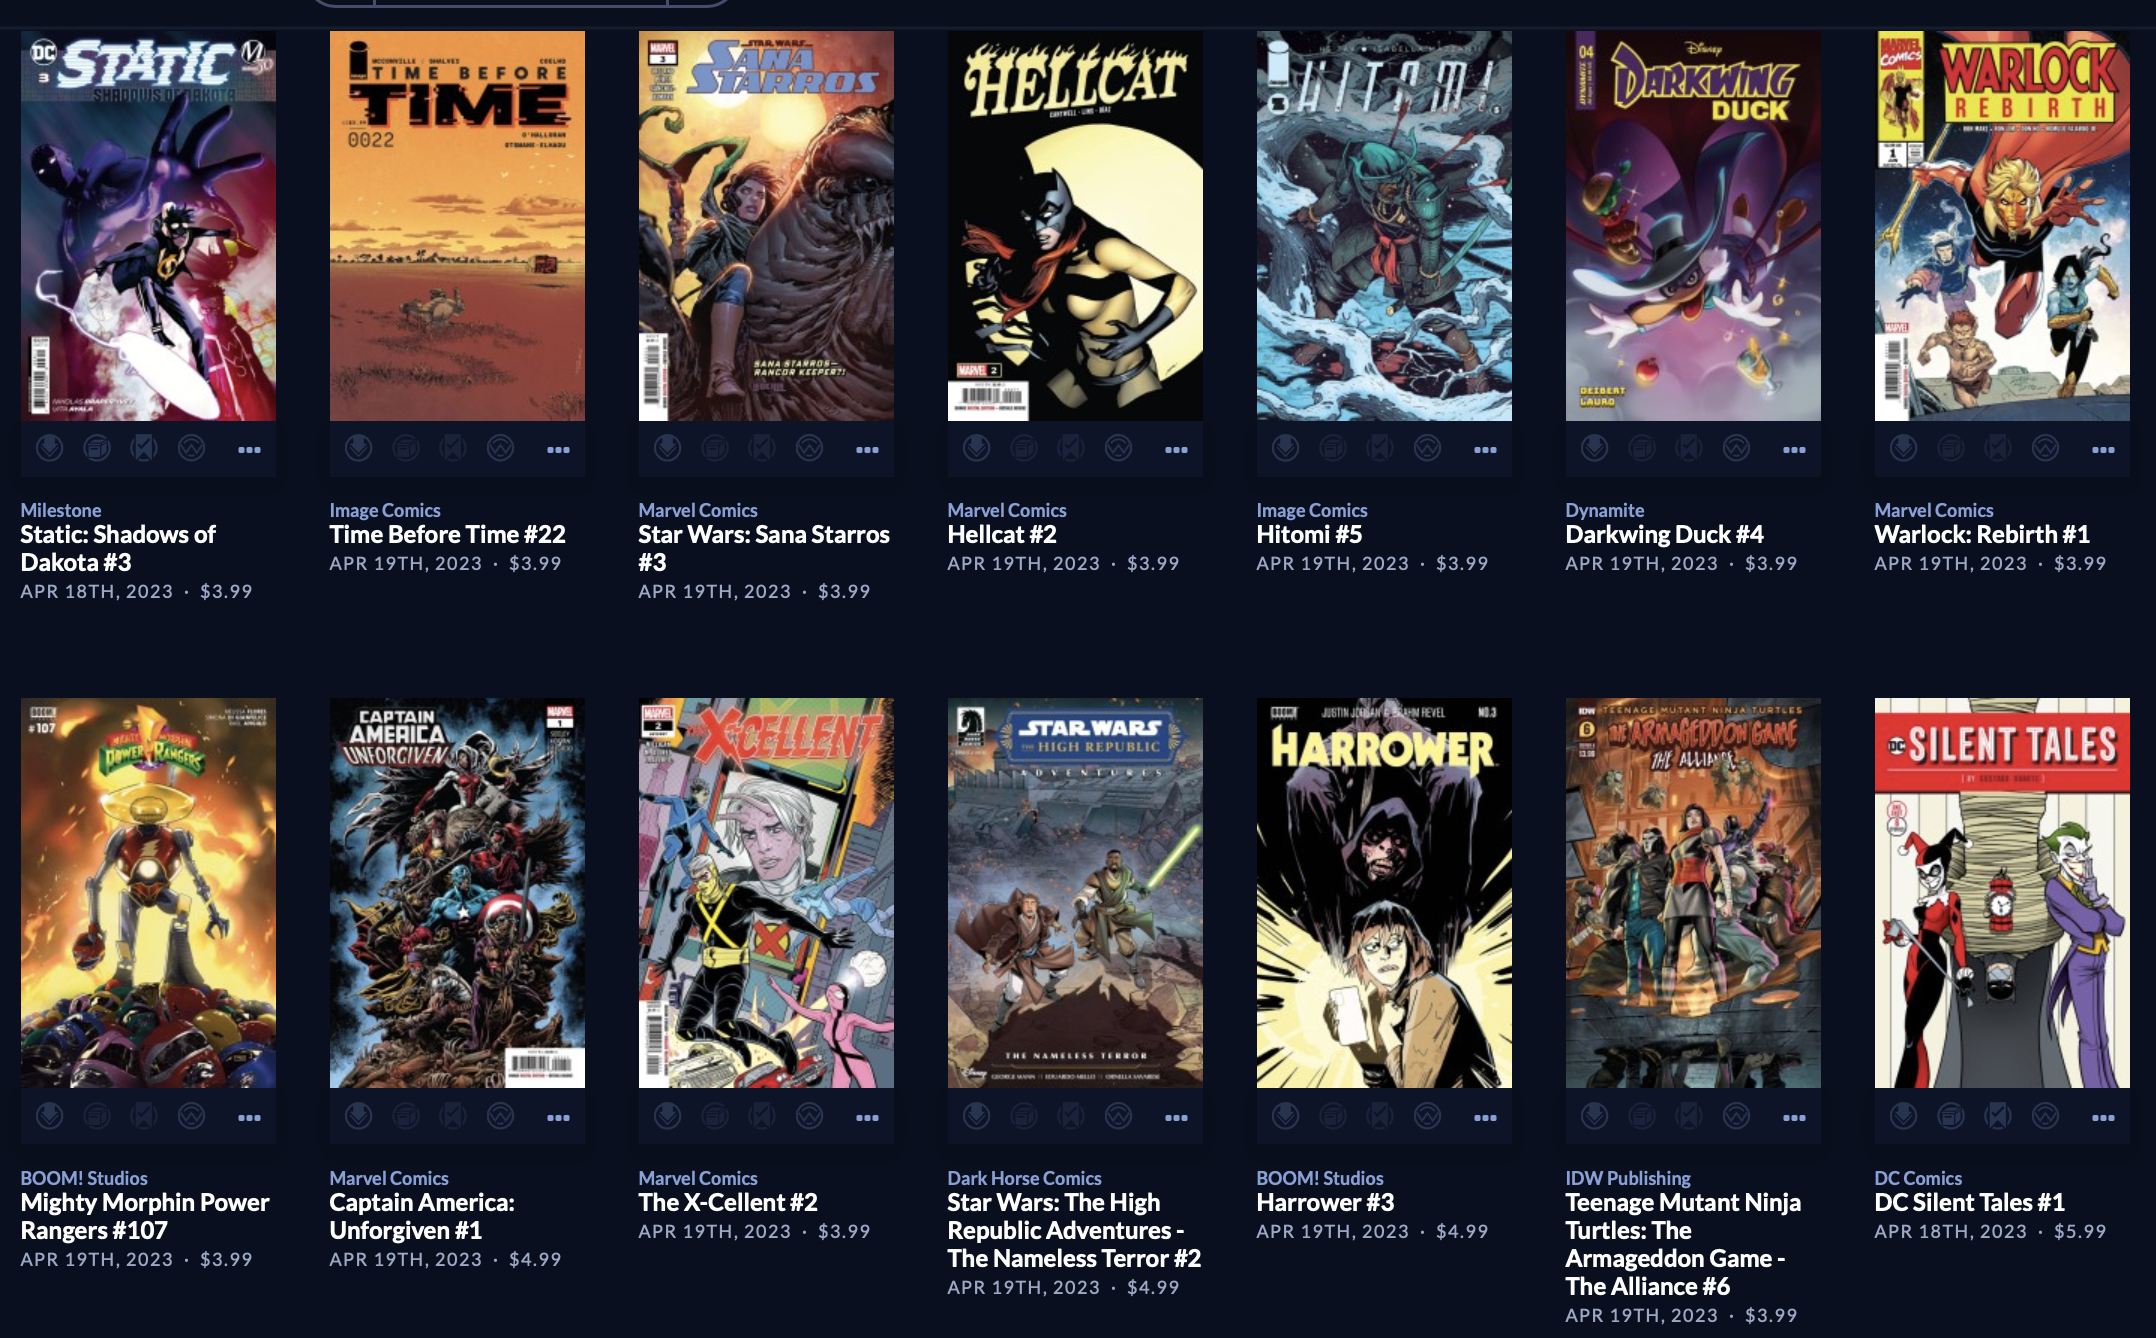Open the Dark Horse Comics publisher link
The width and height of the screenshot is (2156, 1338).
point(1024,1178)
